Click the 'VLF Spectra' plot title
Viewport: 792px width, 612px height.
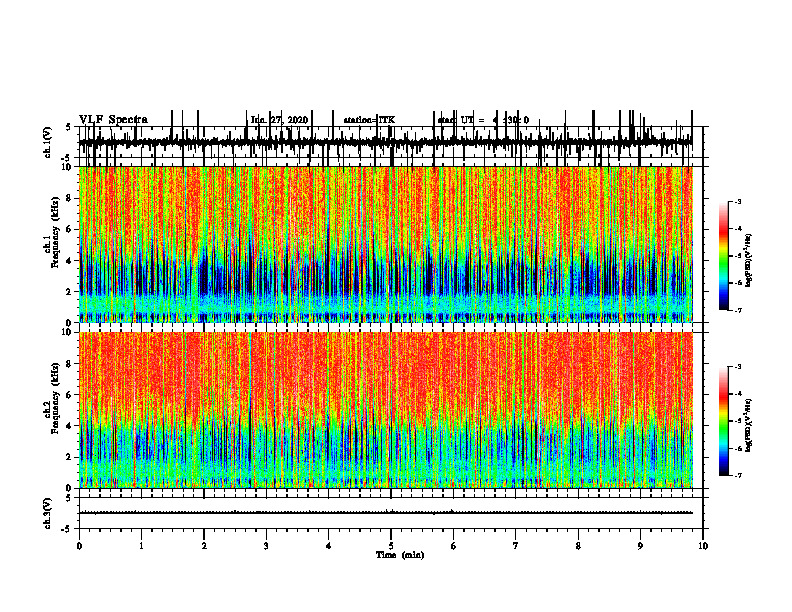click(x=113, y=120)
